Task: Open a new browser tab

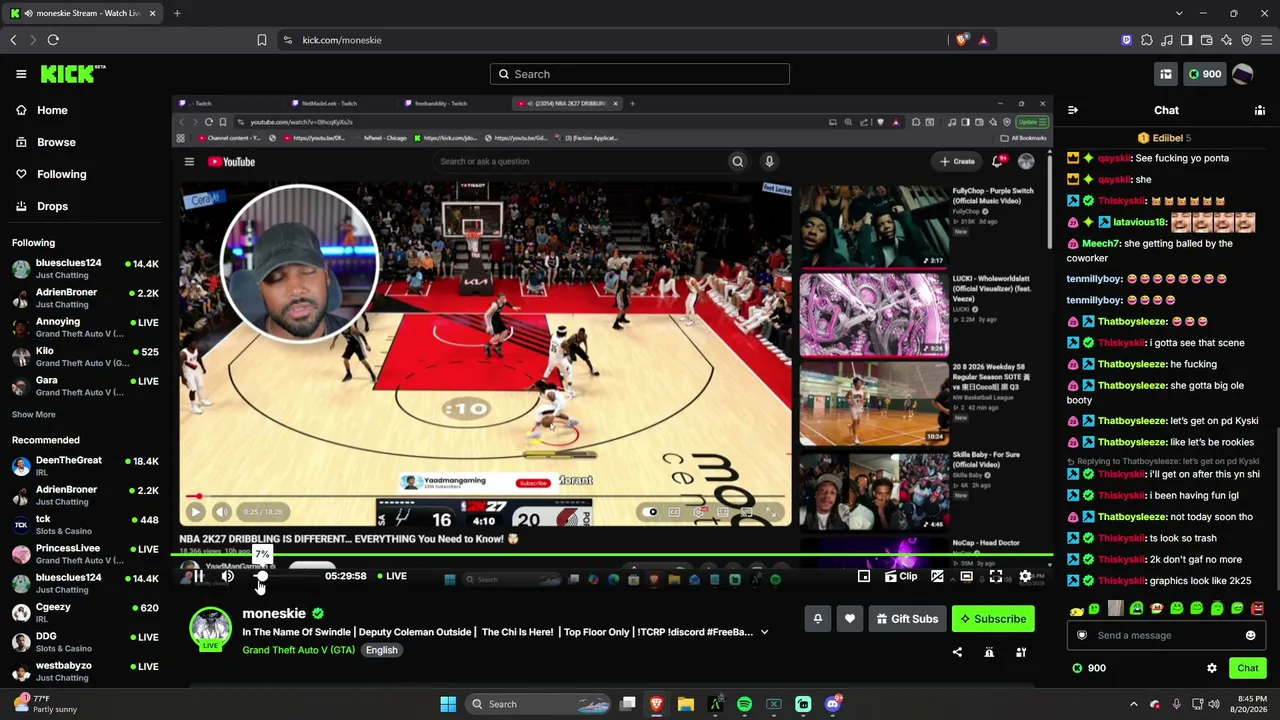Action: [x=177, y=13]
